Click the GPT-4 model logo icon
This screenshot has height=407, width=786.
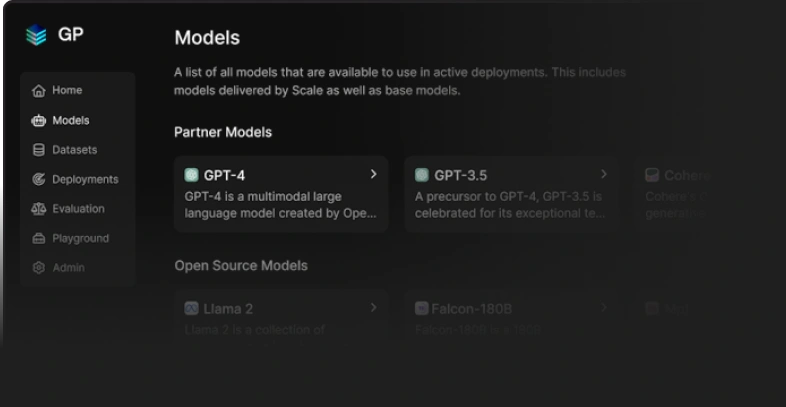[x=192, y=175]
